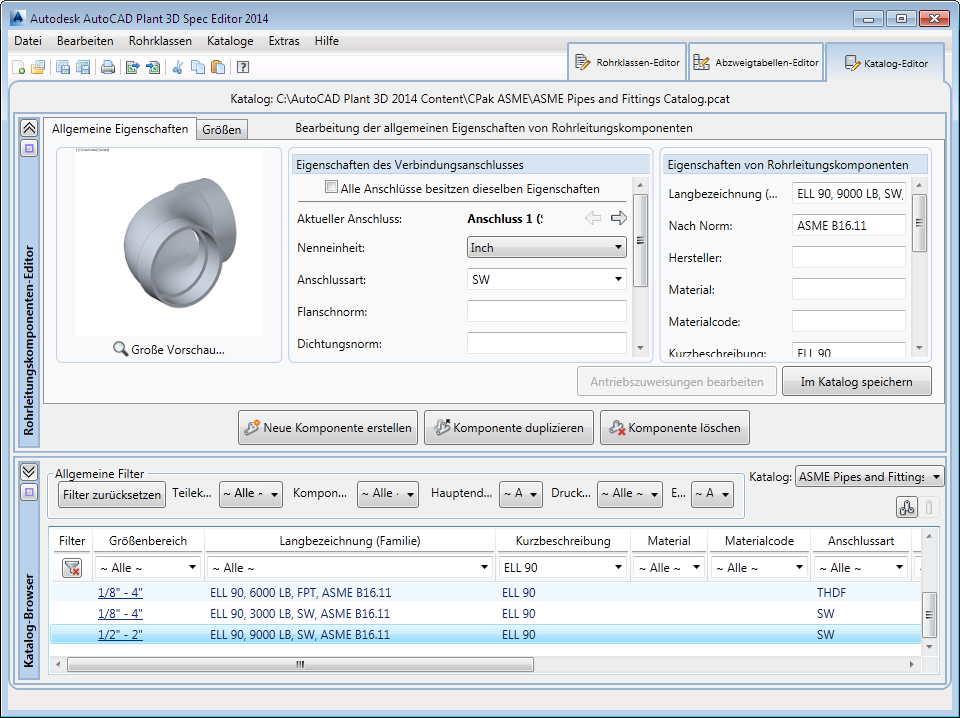This screenshot has height=718, width=960.
Task: Open the Kompon... filter dropdown
Action: [x=388, y=494]
